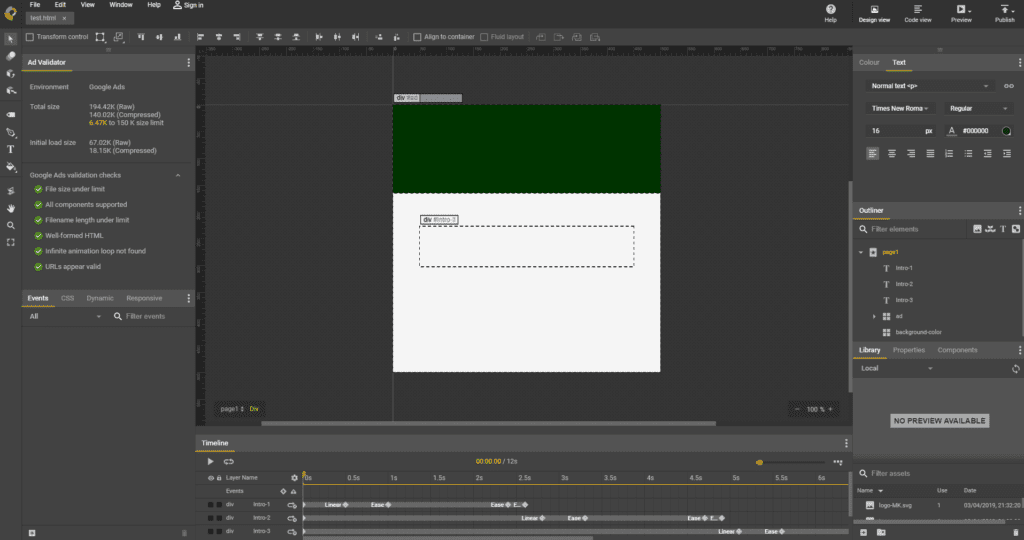1024x540 pixels.
Task: Open Regular font weight dropdown
Action: [978, 108]
